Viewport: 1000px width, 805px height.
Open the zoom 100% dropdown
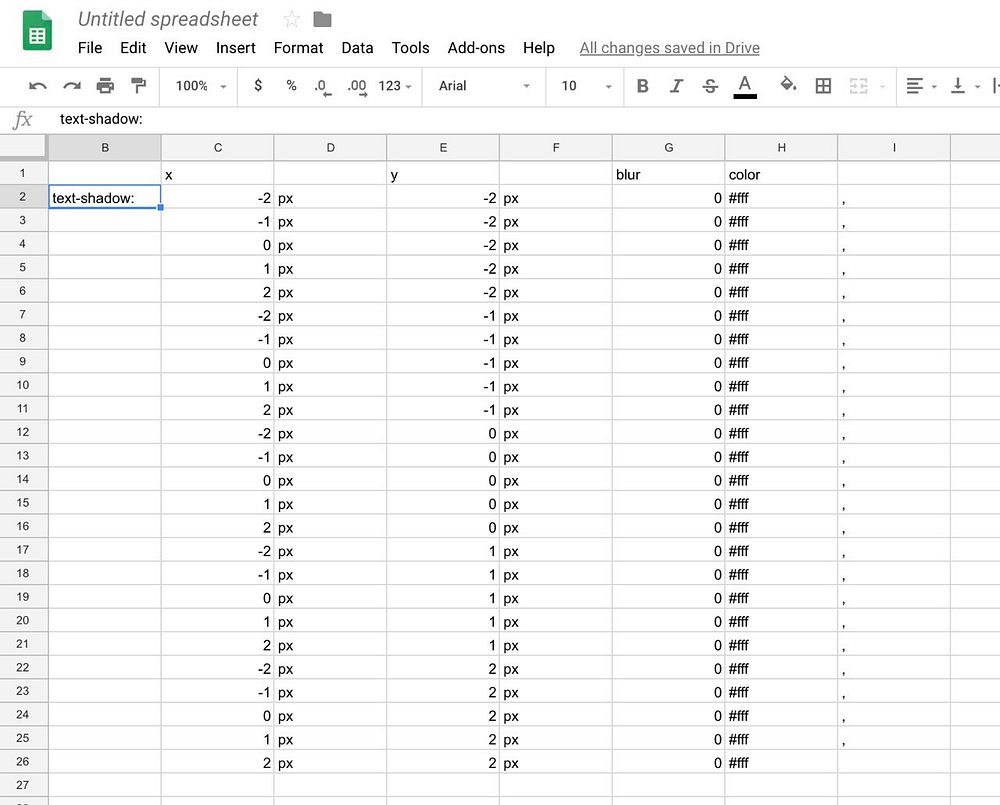tap(200, 85)
